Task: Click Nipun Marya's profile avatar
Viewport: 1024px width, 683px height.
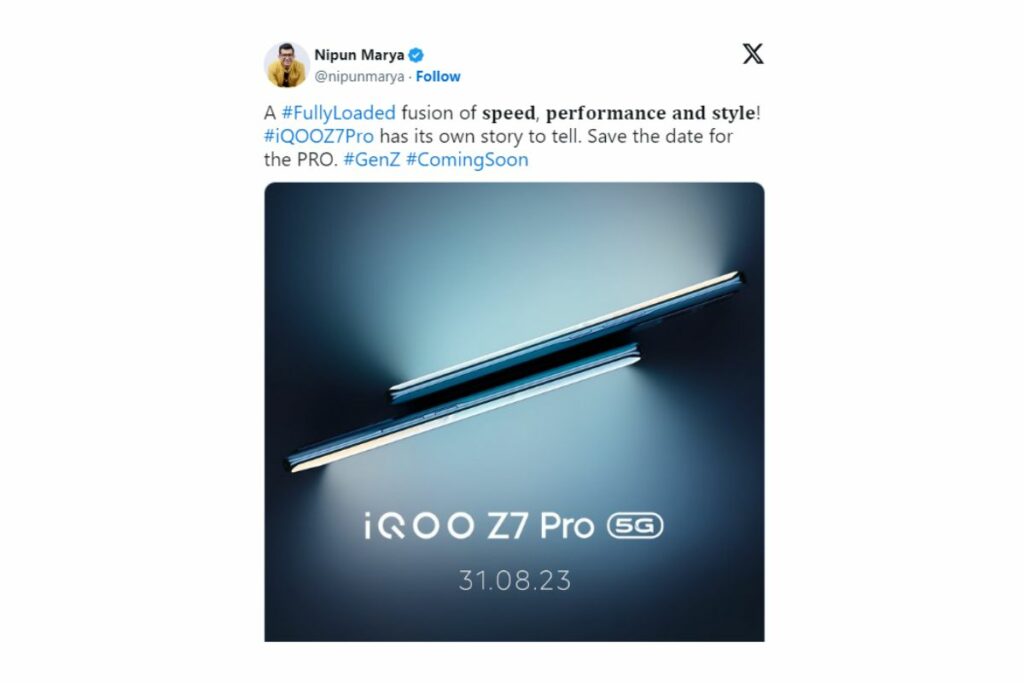Action: tap(286, 65)
